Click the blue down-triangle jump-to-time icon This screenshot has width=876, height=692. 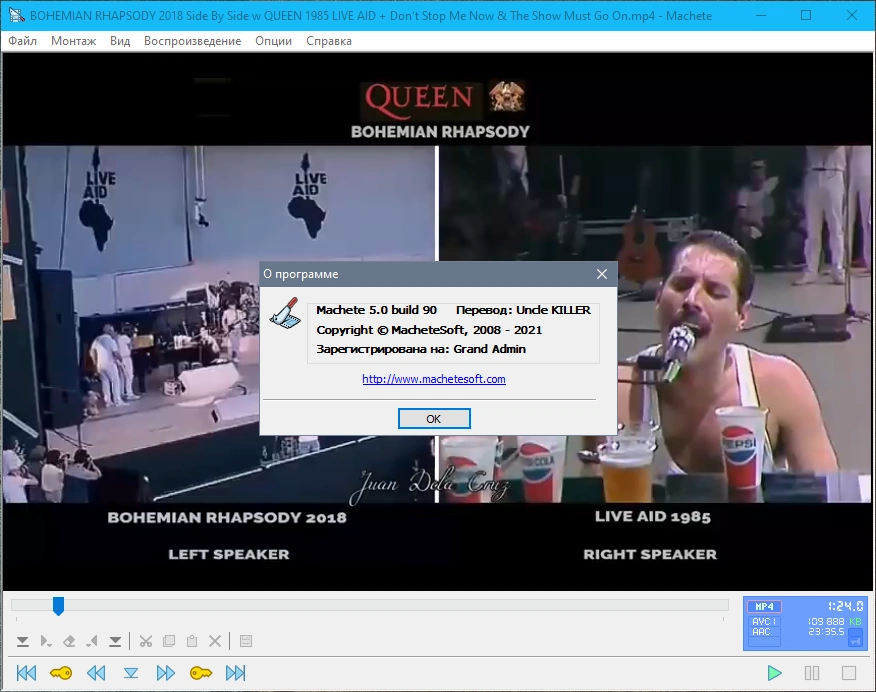pos(131,673)
